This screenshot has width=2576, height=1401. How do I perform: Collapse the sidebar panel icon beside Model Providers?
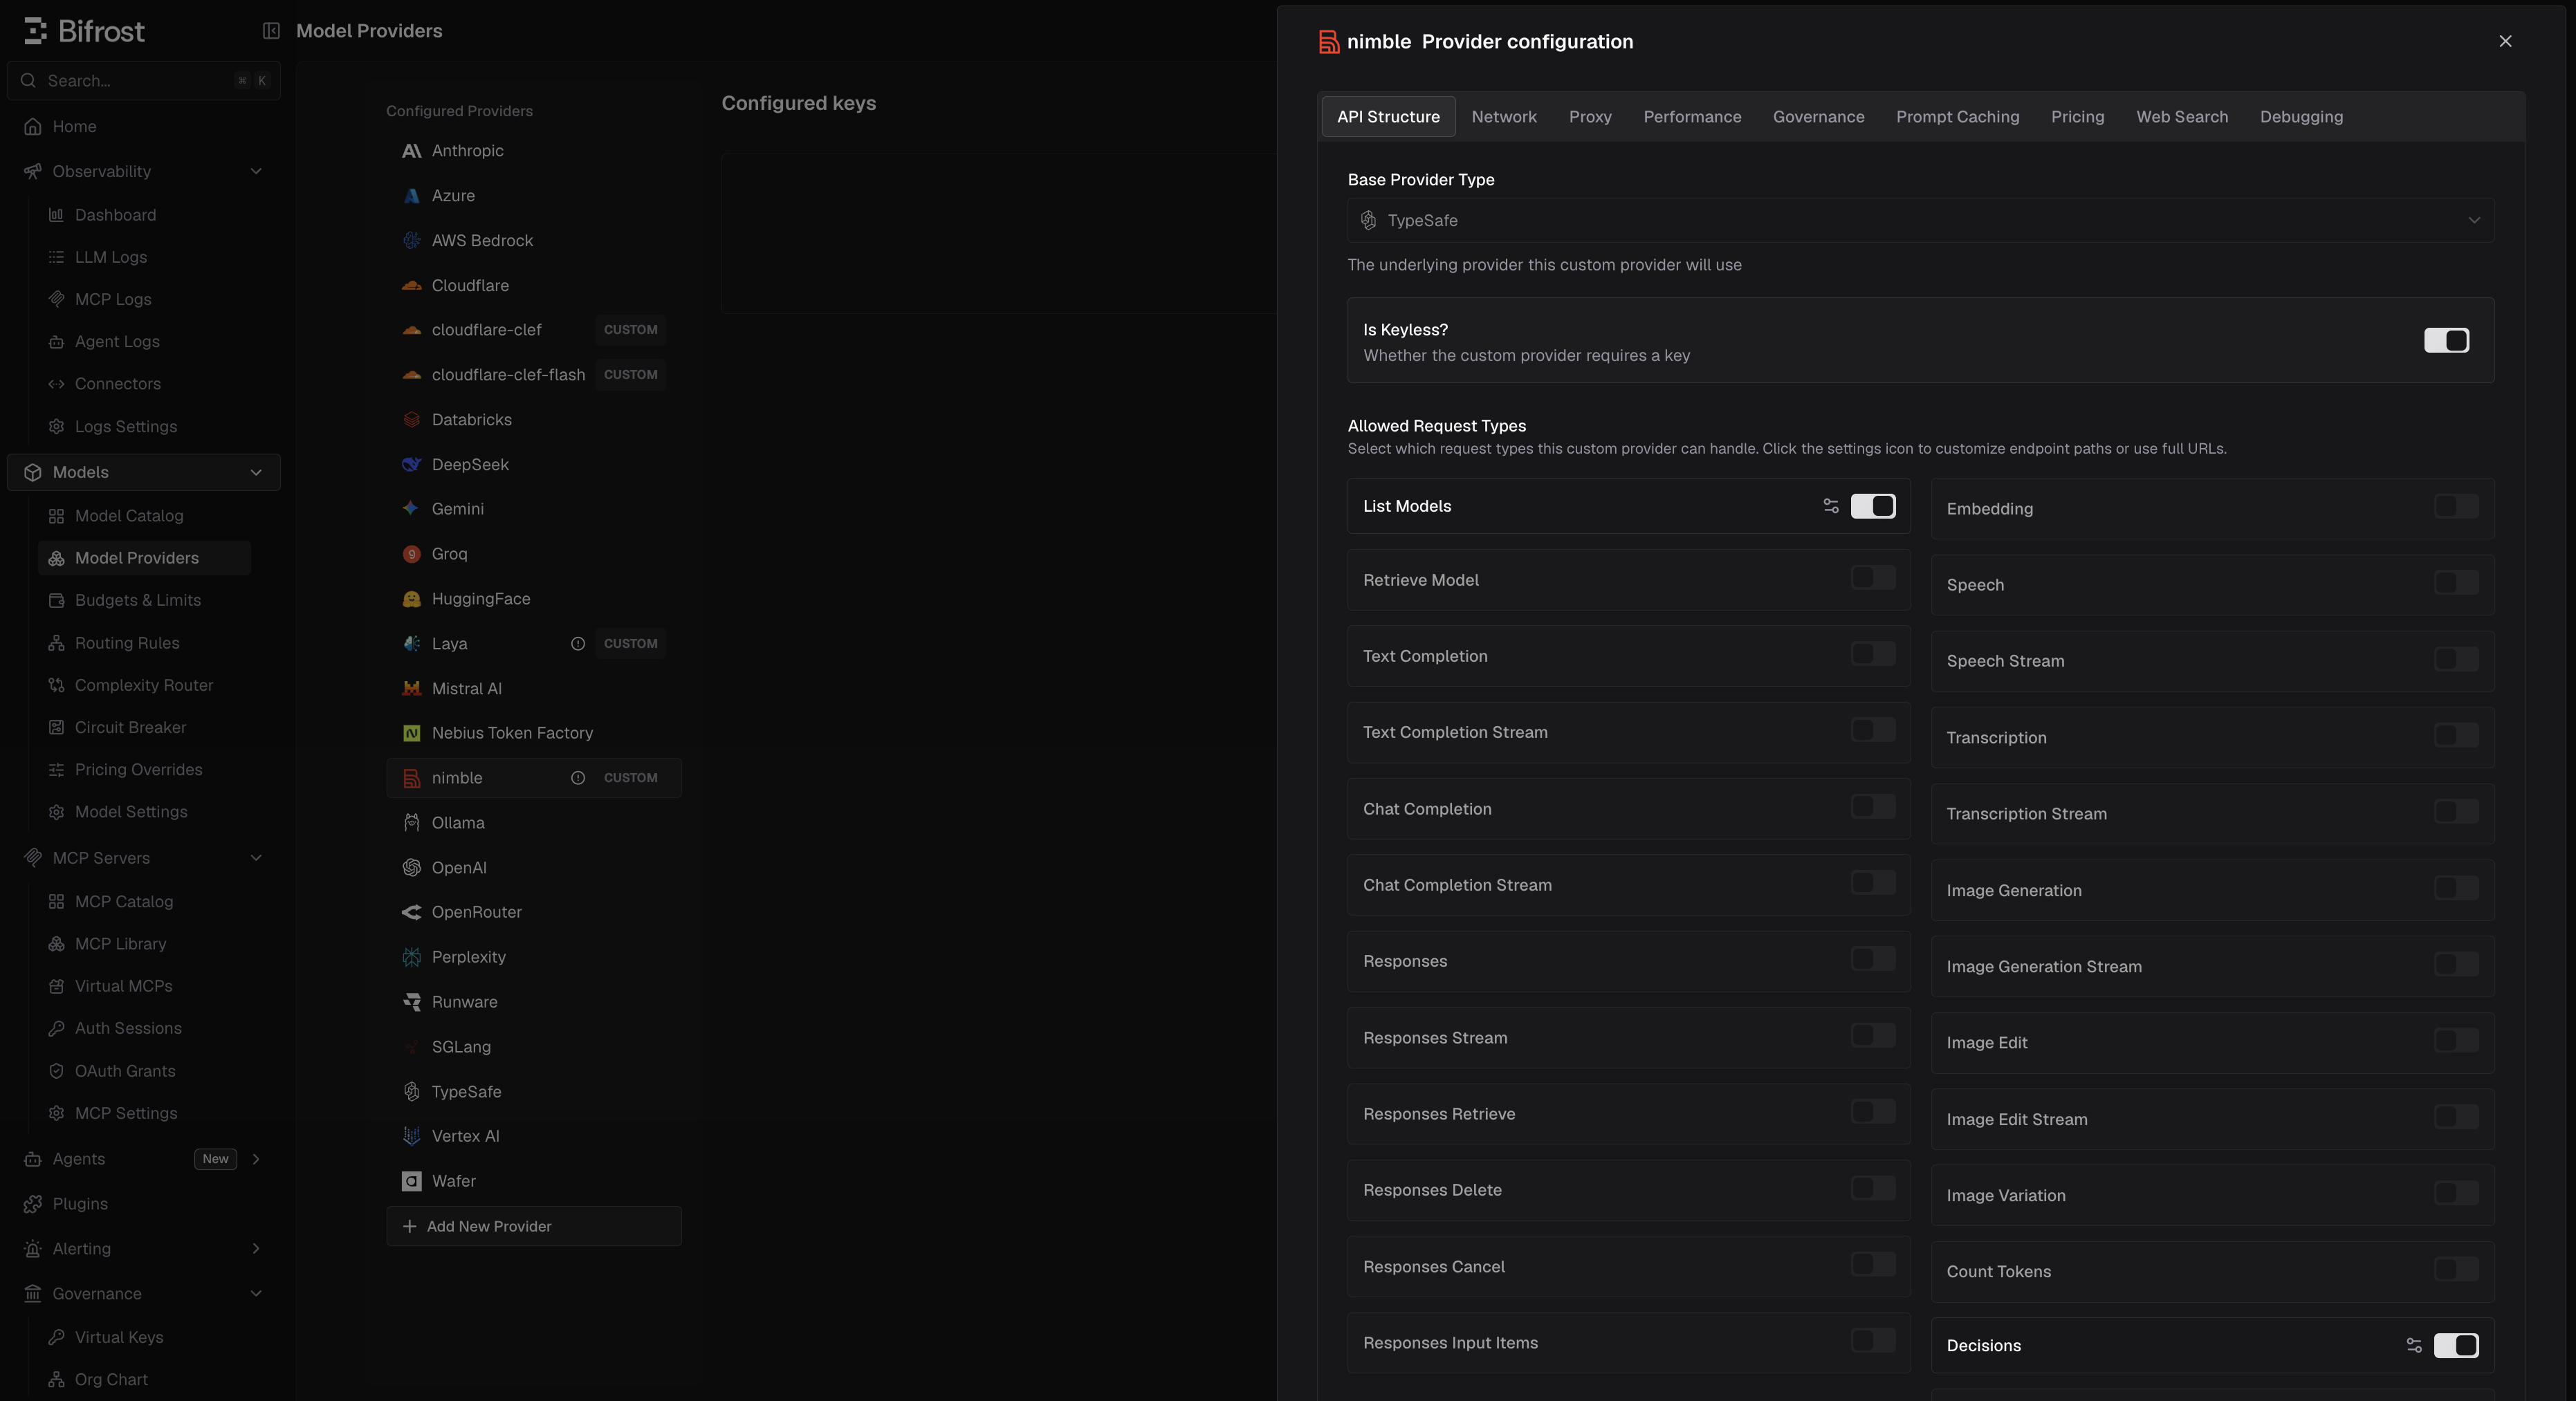(271, 31)
